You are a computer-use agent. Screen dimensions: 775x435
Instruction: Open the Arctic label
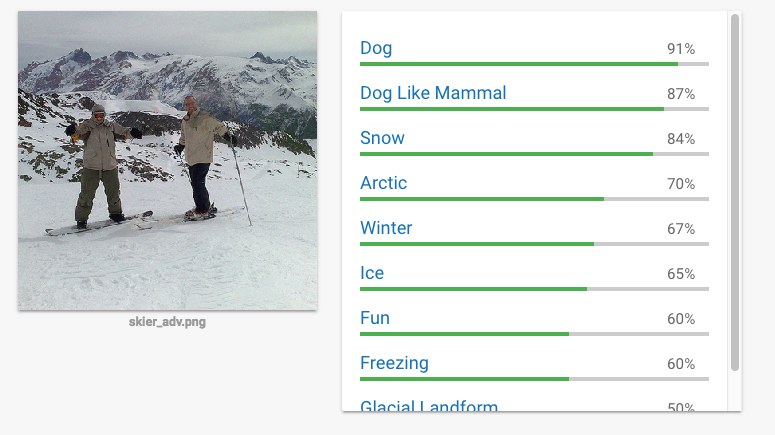pyautogui.click(x=383, y=183)
